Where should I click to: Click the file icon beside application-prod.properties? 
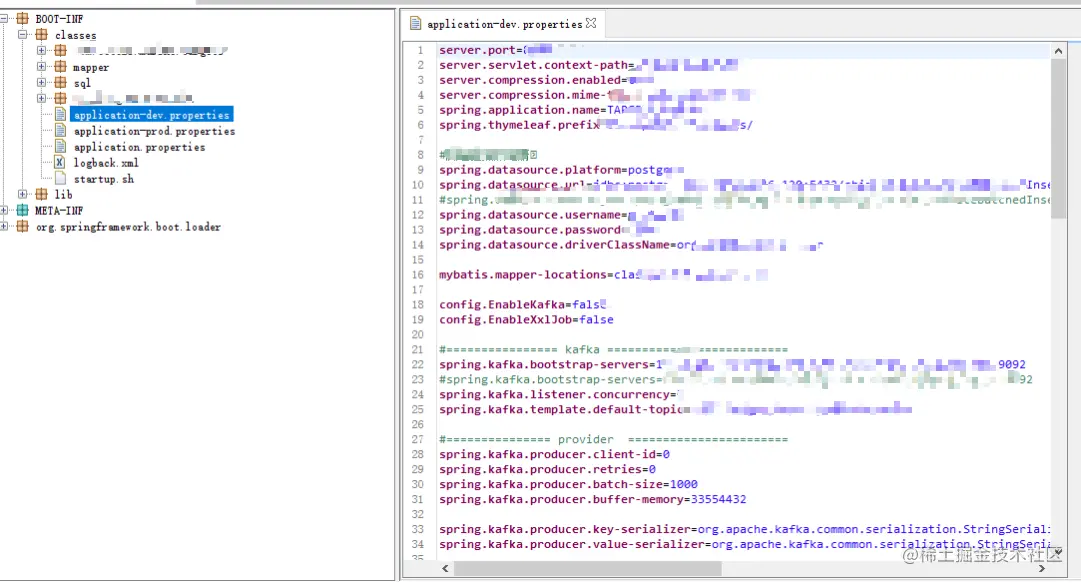click(x=59, y=130)
